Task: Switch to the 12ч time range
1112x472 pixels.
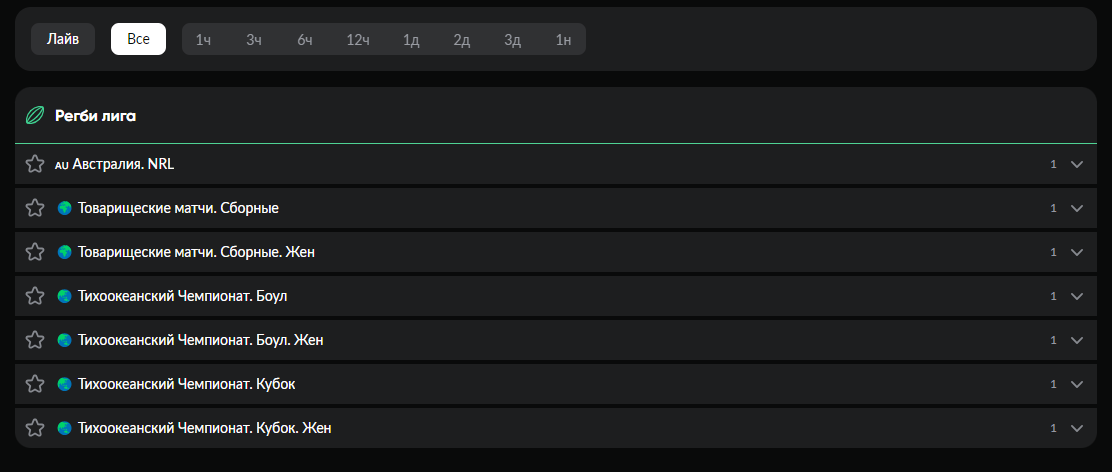Action: tap(358, 39)
